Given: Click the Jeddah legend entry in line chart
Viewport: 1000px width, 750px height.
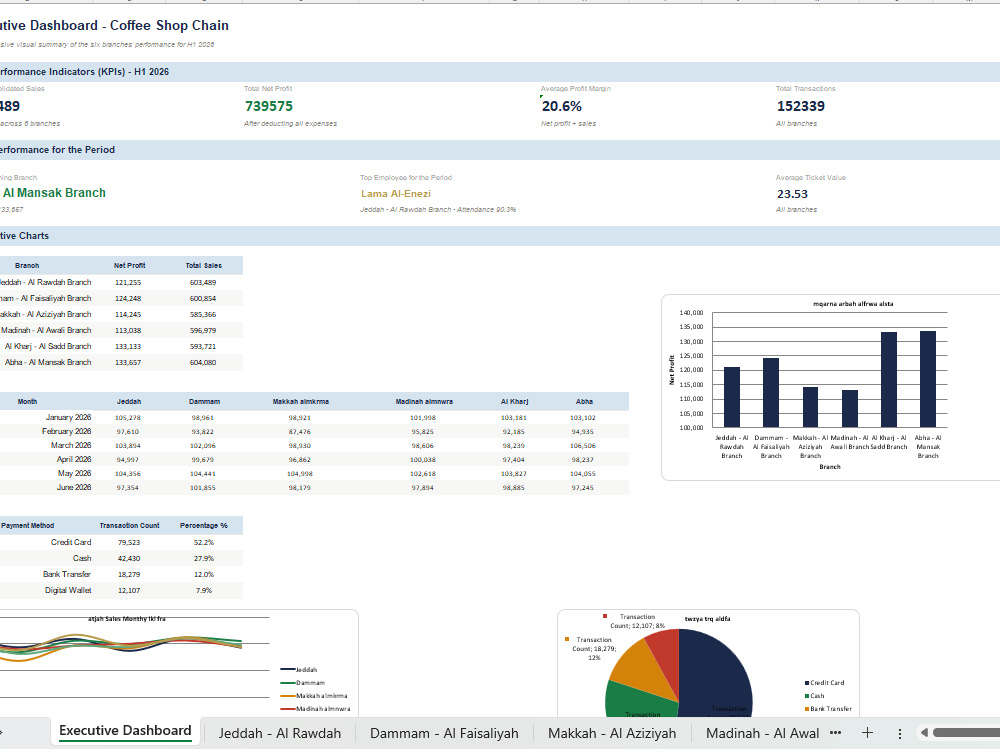Looking at the screenshot, I should 298,670.
